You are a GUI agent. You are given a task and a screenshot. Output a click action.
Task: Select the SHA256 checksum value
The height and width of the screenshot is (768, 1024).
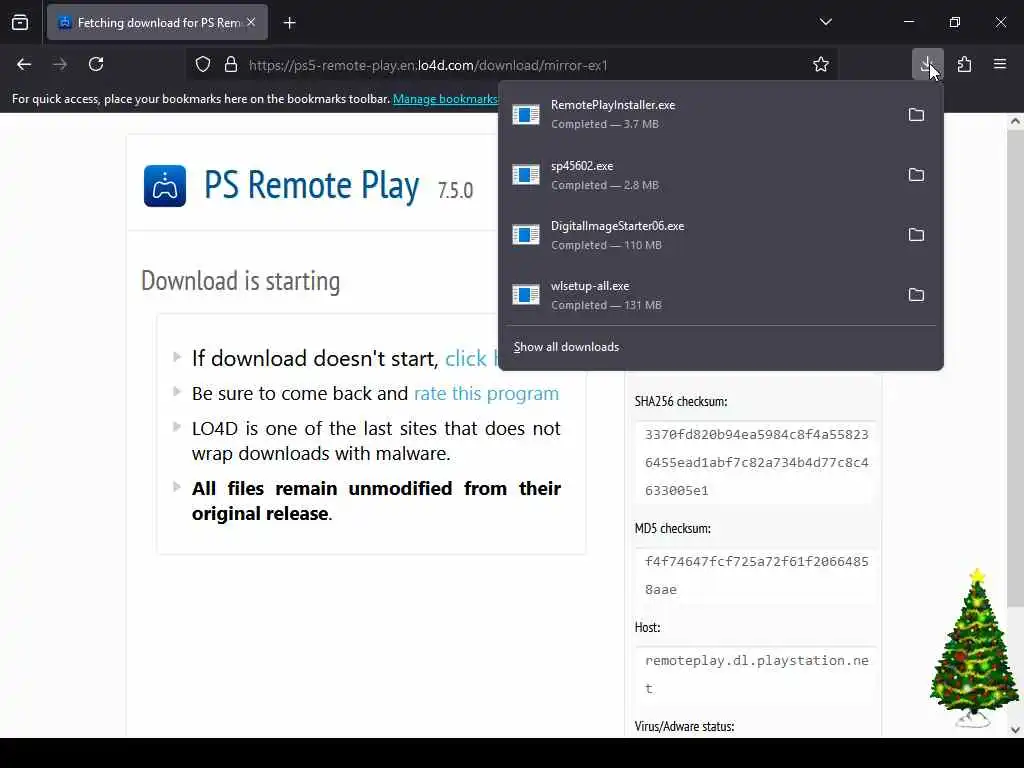pos(756,462)
